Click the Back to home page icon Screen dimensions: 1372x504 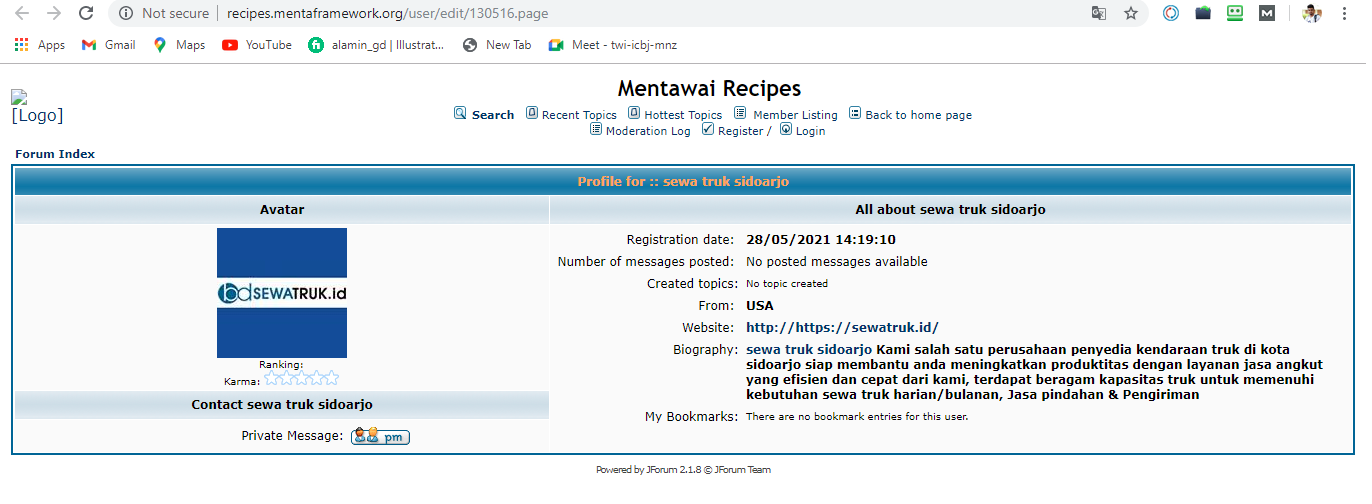pos(855,113)
